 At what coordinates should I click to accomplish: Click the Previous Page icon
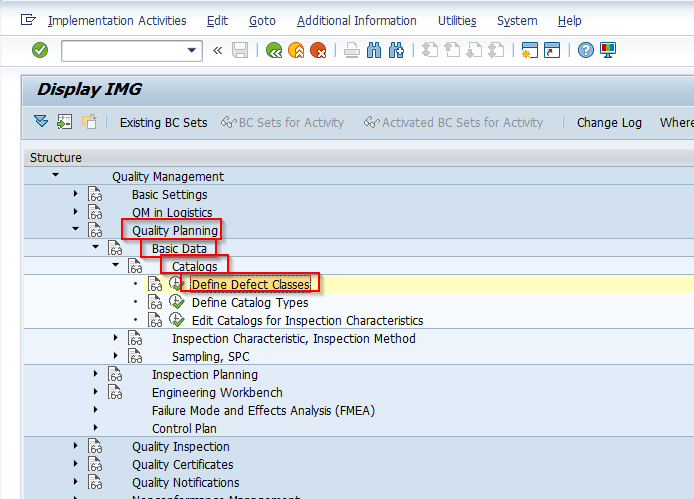[452, 50]
